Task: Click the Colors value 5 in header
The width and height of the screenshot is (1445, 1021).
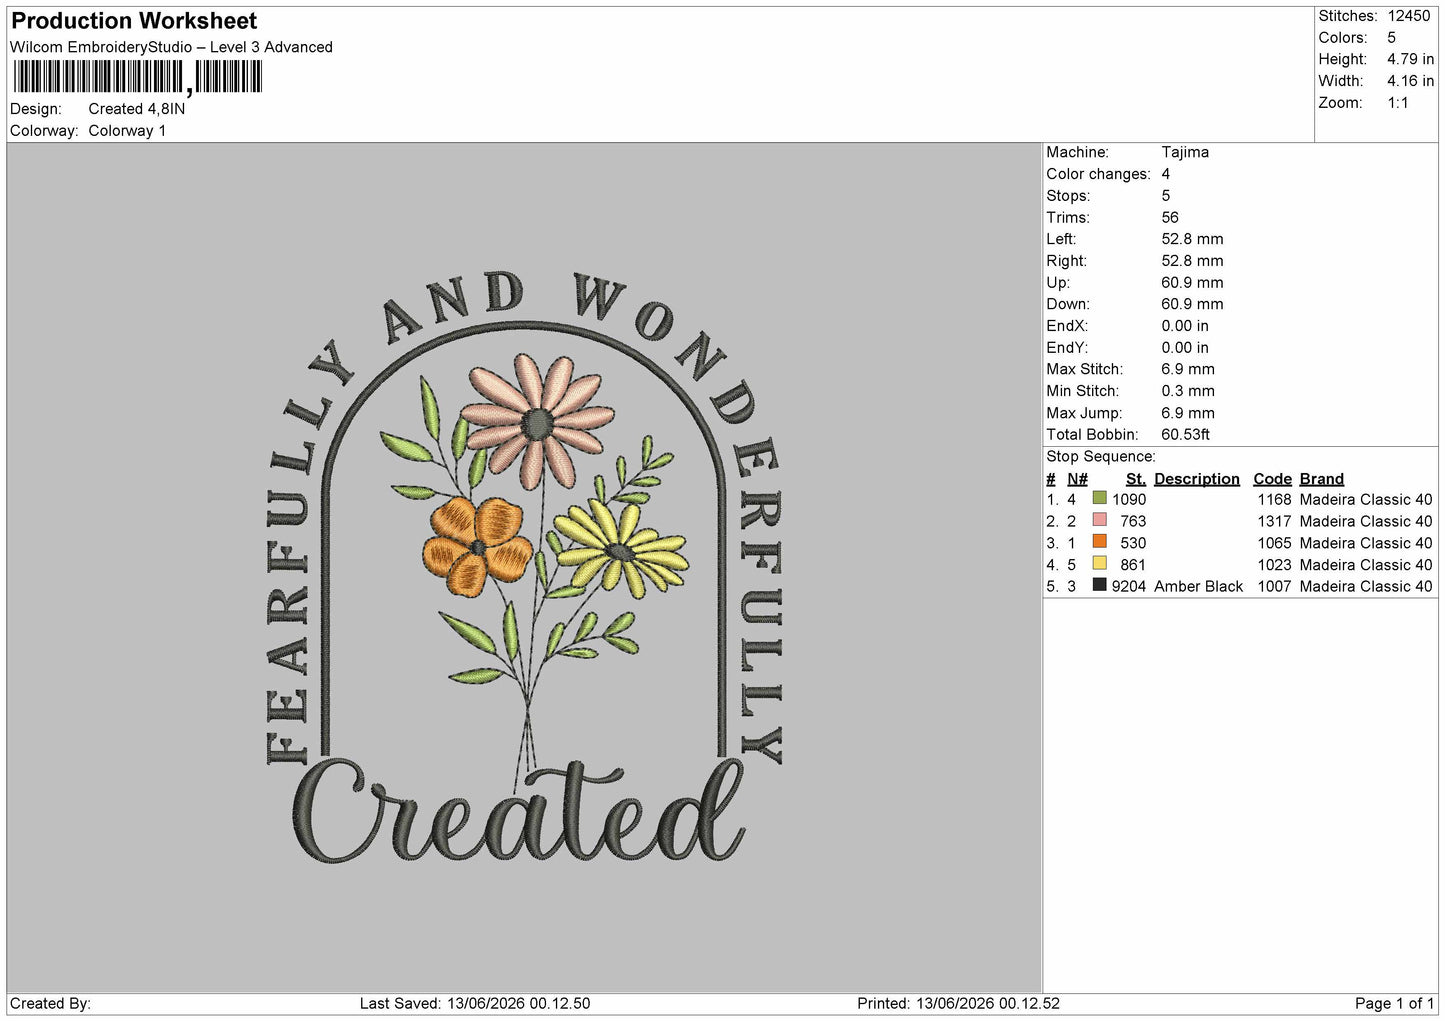Action: tap(1391, 38)
